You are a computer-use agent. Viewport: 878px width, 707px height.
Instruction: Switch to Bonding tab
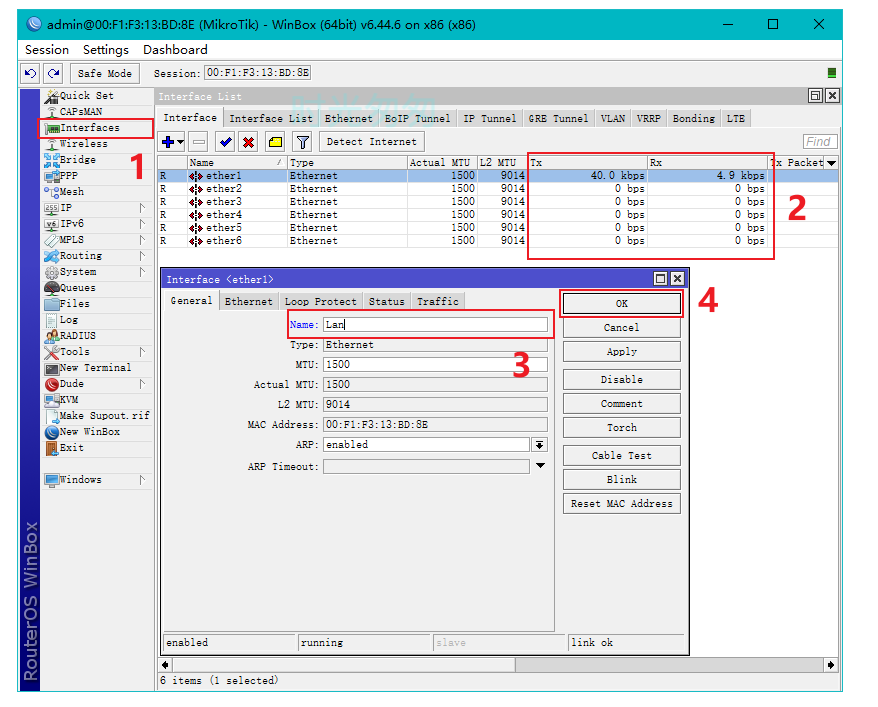(694, 119)
